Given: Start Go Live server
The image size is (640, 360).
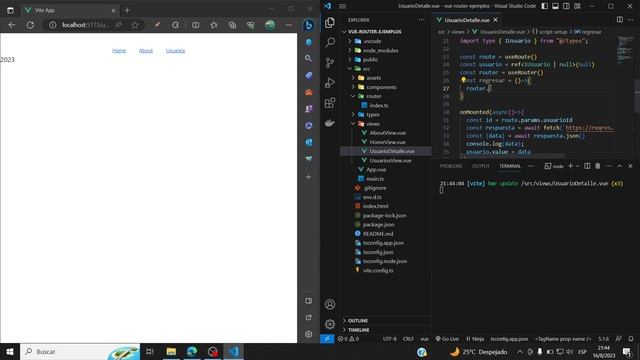Looking at the screenshot, I should click(447, 339).
